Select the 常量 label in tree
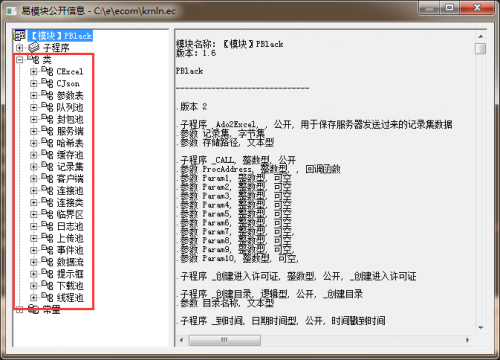Image resolution: width=500 pixels, height=360 pixels. click(x=52, y=310)
